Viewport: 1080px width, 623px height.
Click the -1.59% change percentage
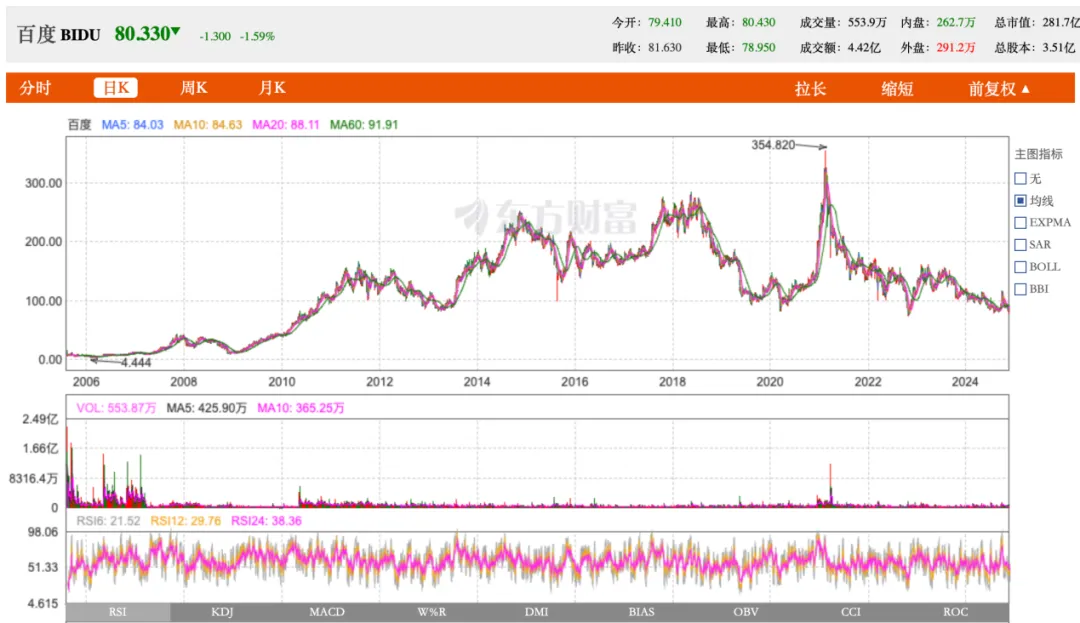[257, 36]
